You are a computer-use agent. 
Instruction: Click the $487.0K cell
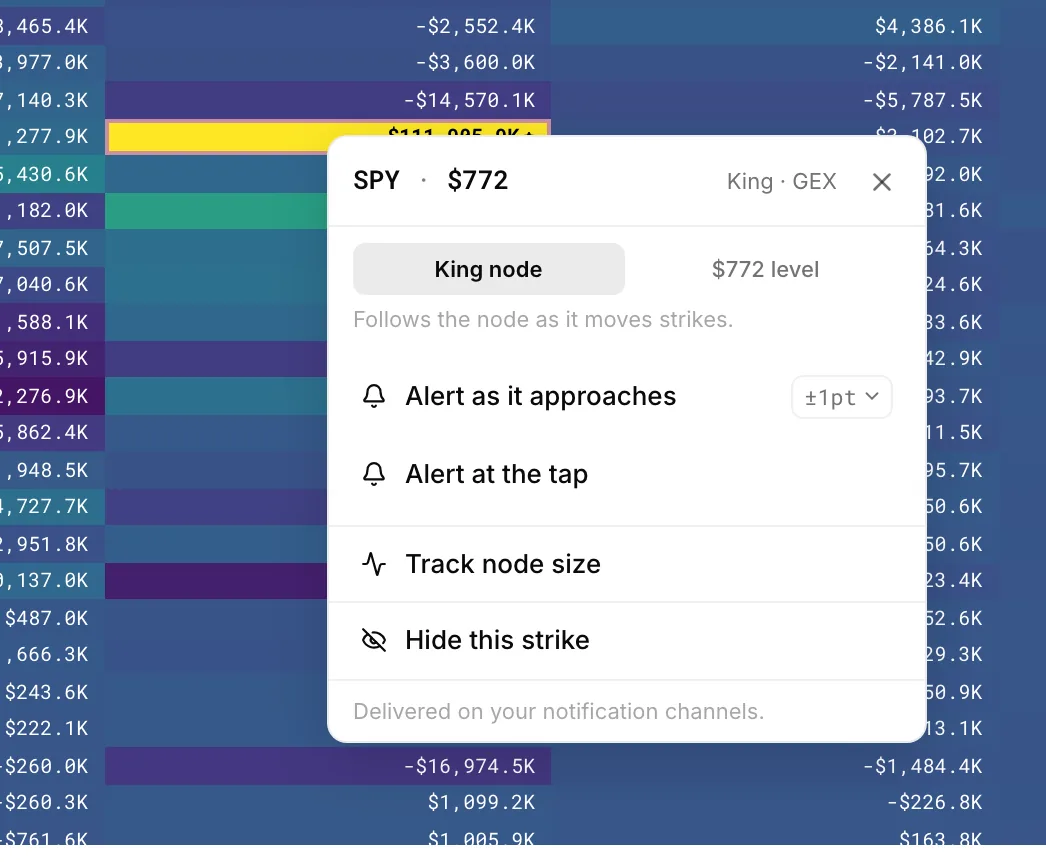52,618
